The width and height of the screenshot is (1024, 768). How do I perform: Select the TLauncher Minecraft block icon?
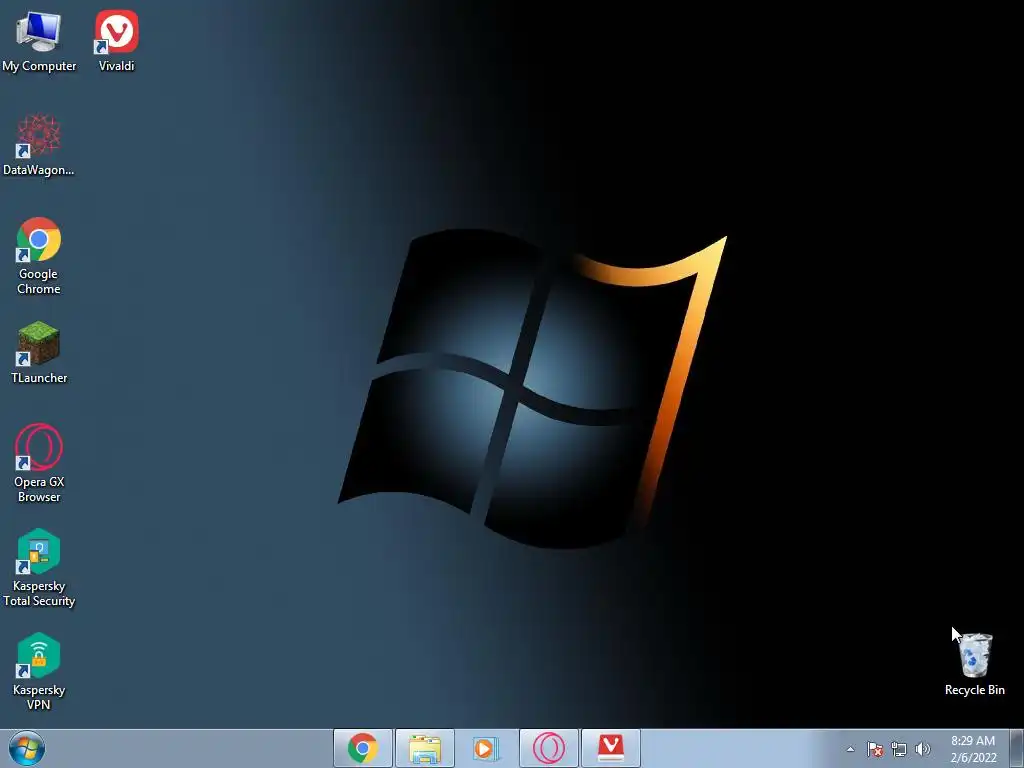(39, 344)
